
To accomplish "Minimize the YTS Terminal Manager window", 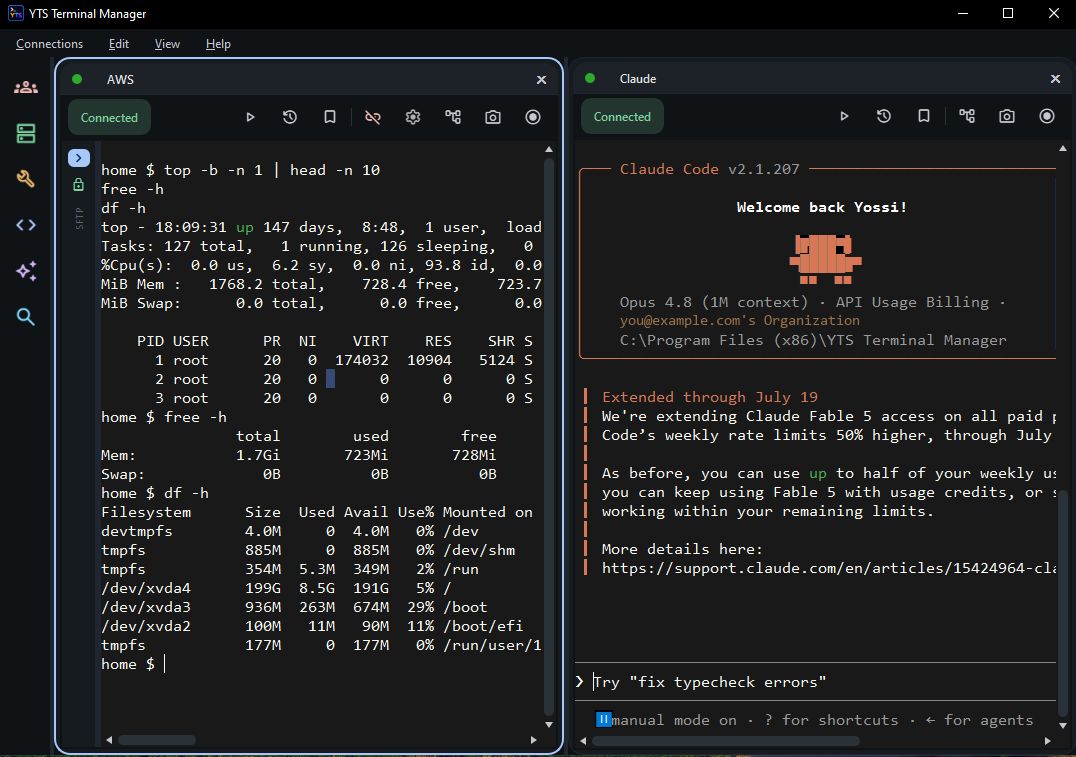I will point(963,14).
